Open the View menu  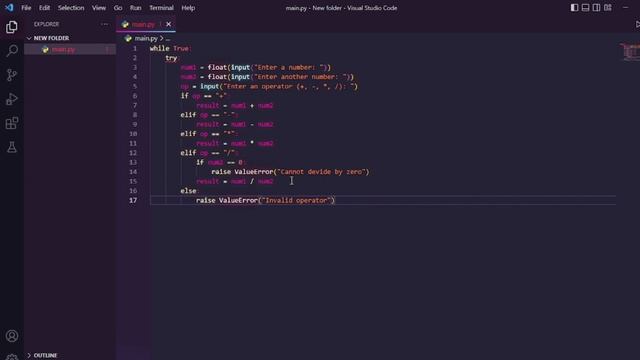[99, 8]
